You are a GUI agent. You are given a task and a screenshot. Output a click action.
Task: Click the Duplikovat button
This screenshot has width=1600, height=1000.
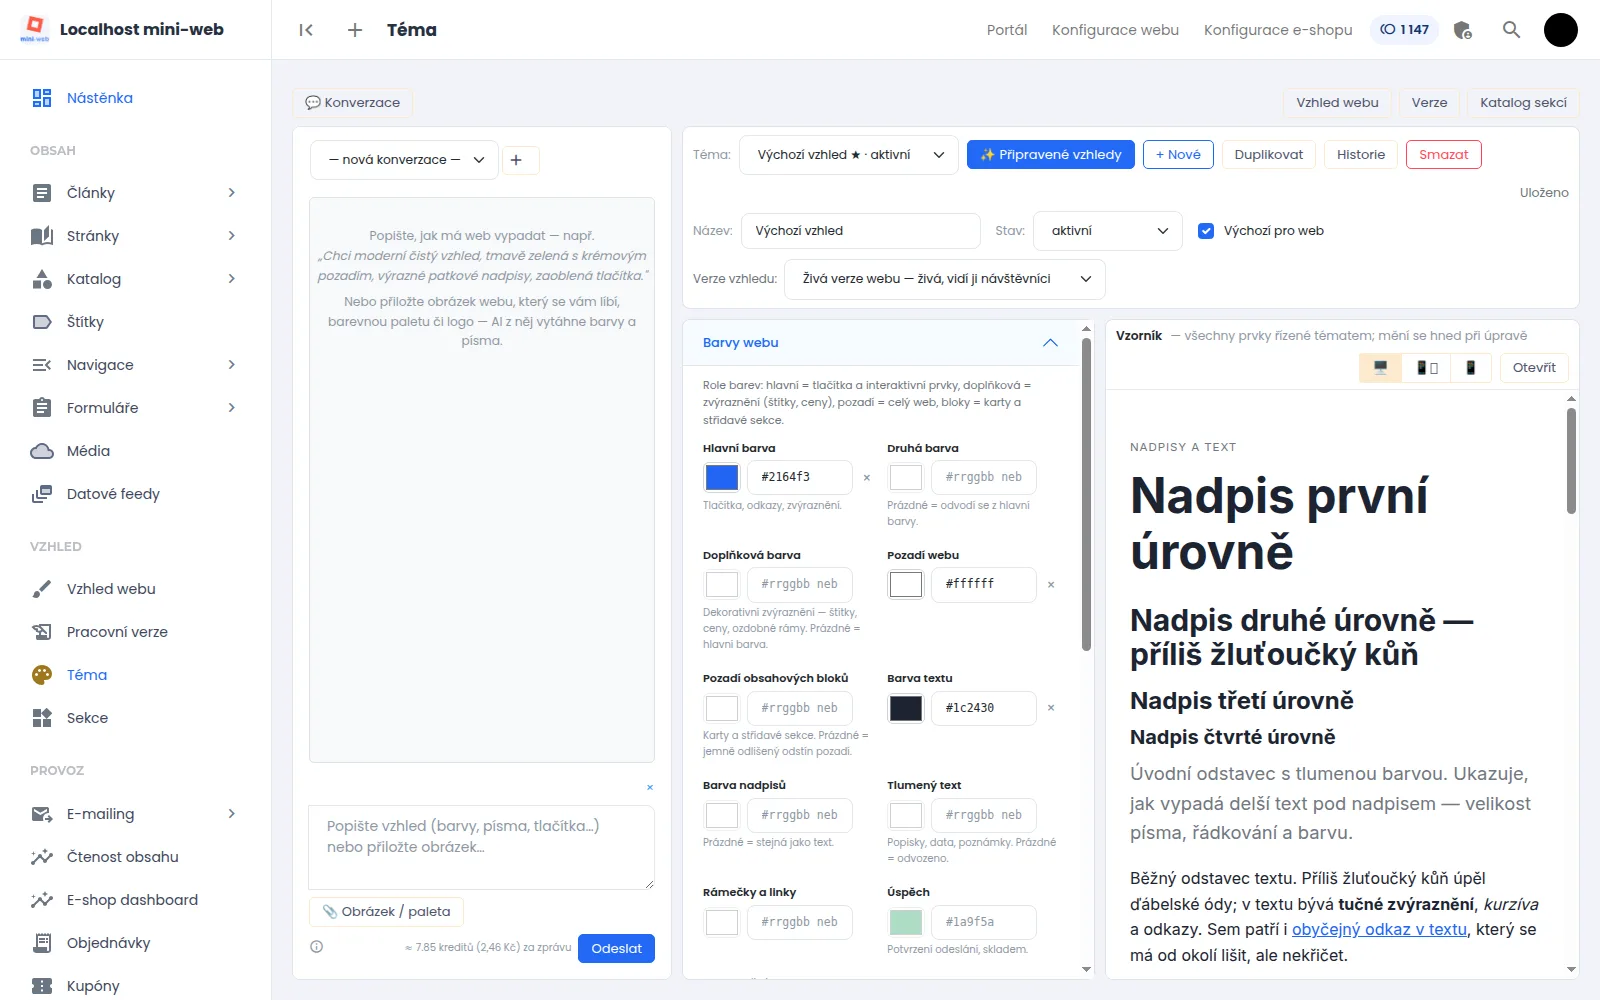tap(1269, 155)
